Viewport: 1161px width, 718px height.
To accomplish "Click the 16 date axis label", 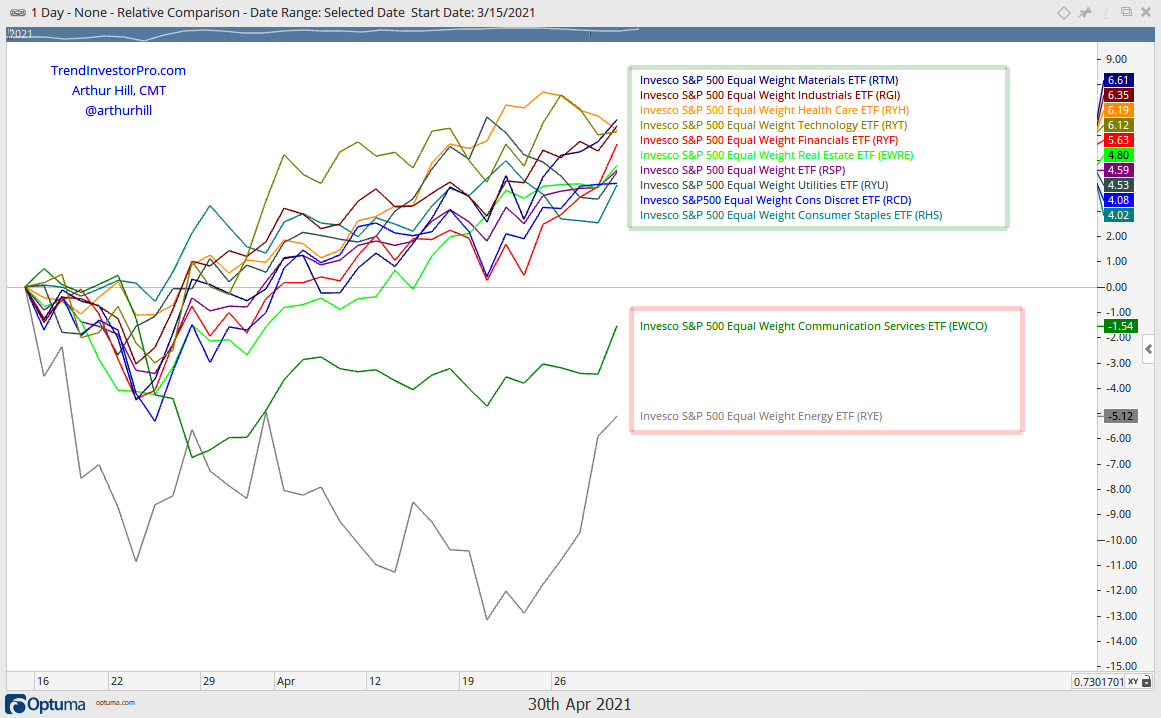I will pyautogui.click(x=43, y=681).
